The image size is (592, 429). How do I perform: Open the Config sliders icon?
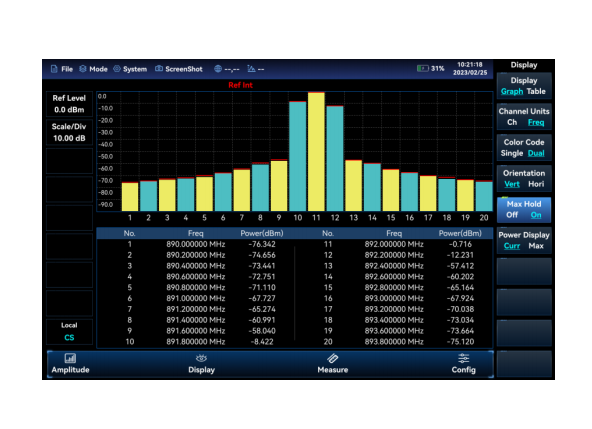(x=464, y=358)
